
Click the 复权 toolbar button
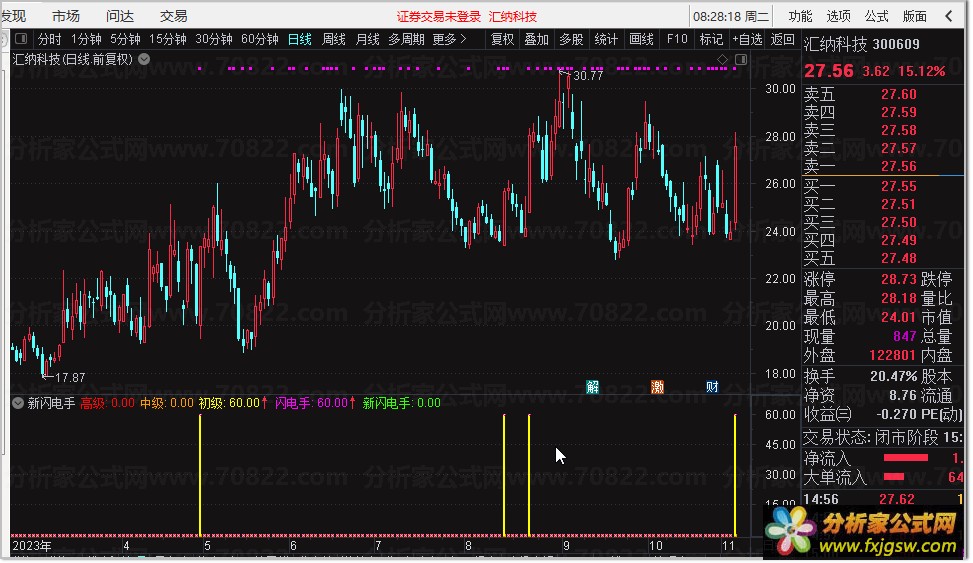[503, 40]
